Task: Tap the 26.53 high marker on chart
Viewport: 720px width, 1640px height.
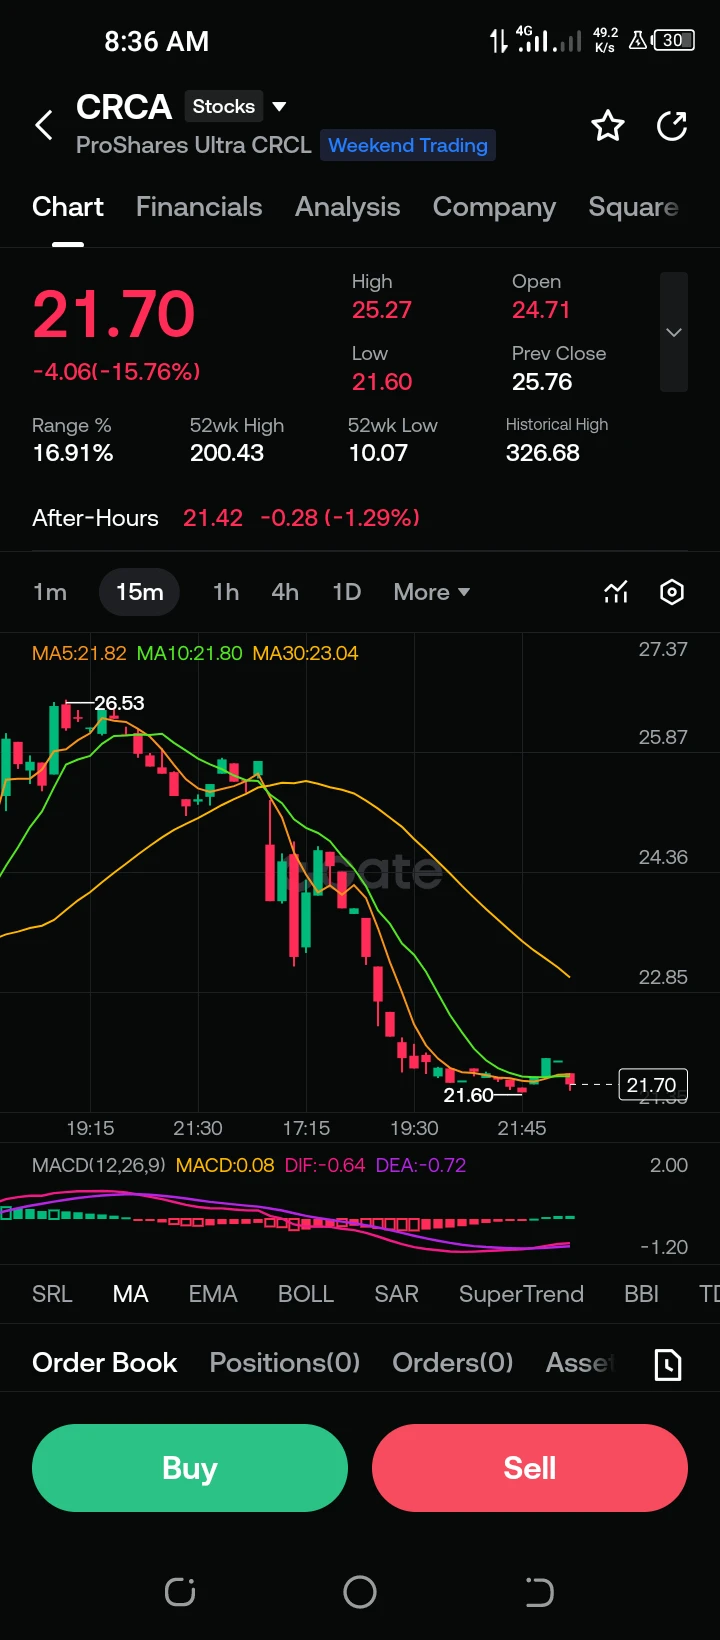Action: point(119,703)
